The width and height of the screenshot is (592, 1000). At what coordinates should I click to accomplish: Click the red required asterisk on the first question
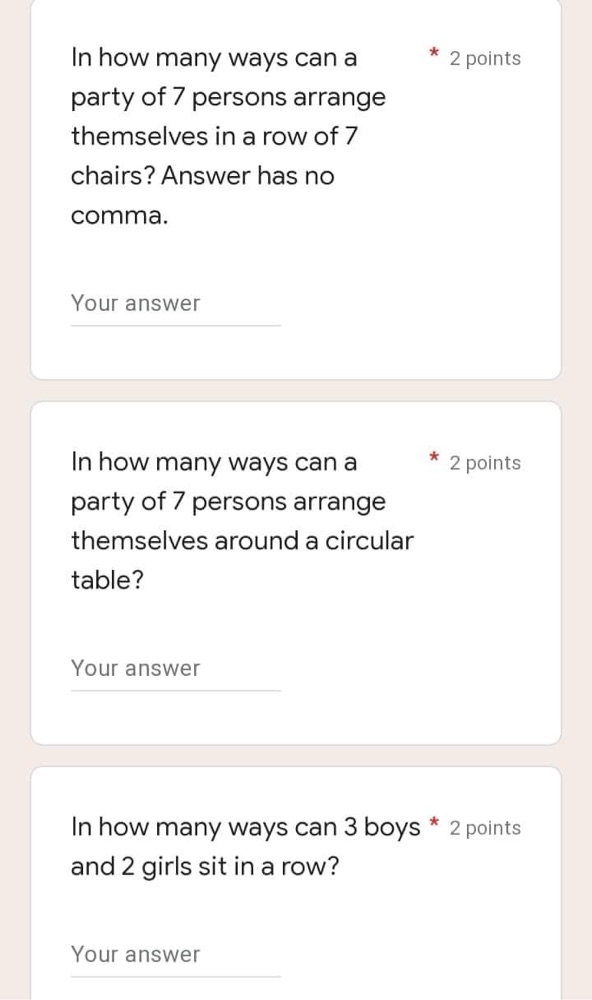click(433, 52)
